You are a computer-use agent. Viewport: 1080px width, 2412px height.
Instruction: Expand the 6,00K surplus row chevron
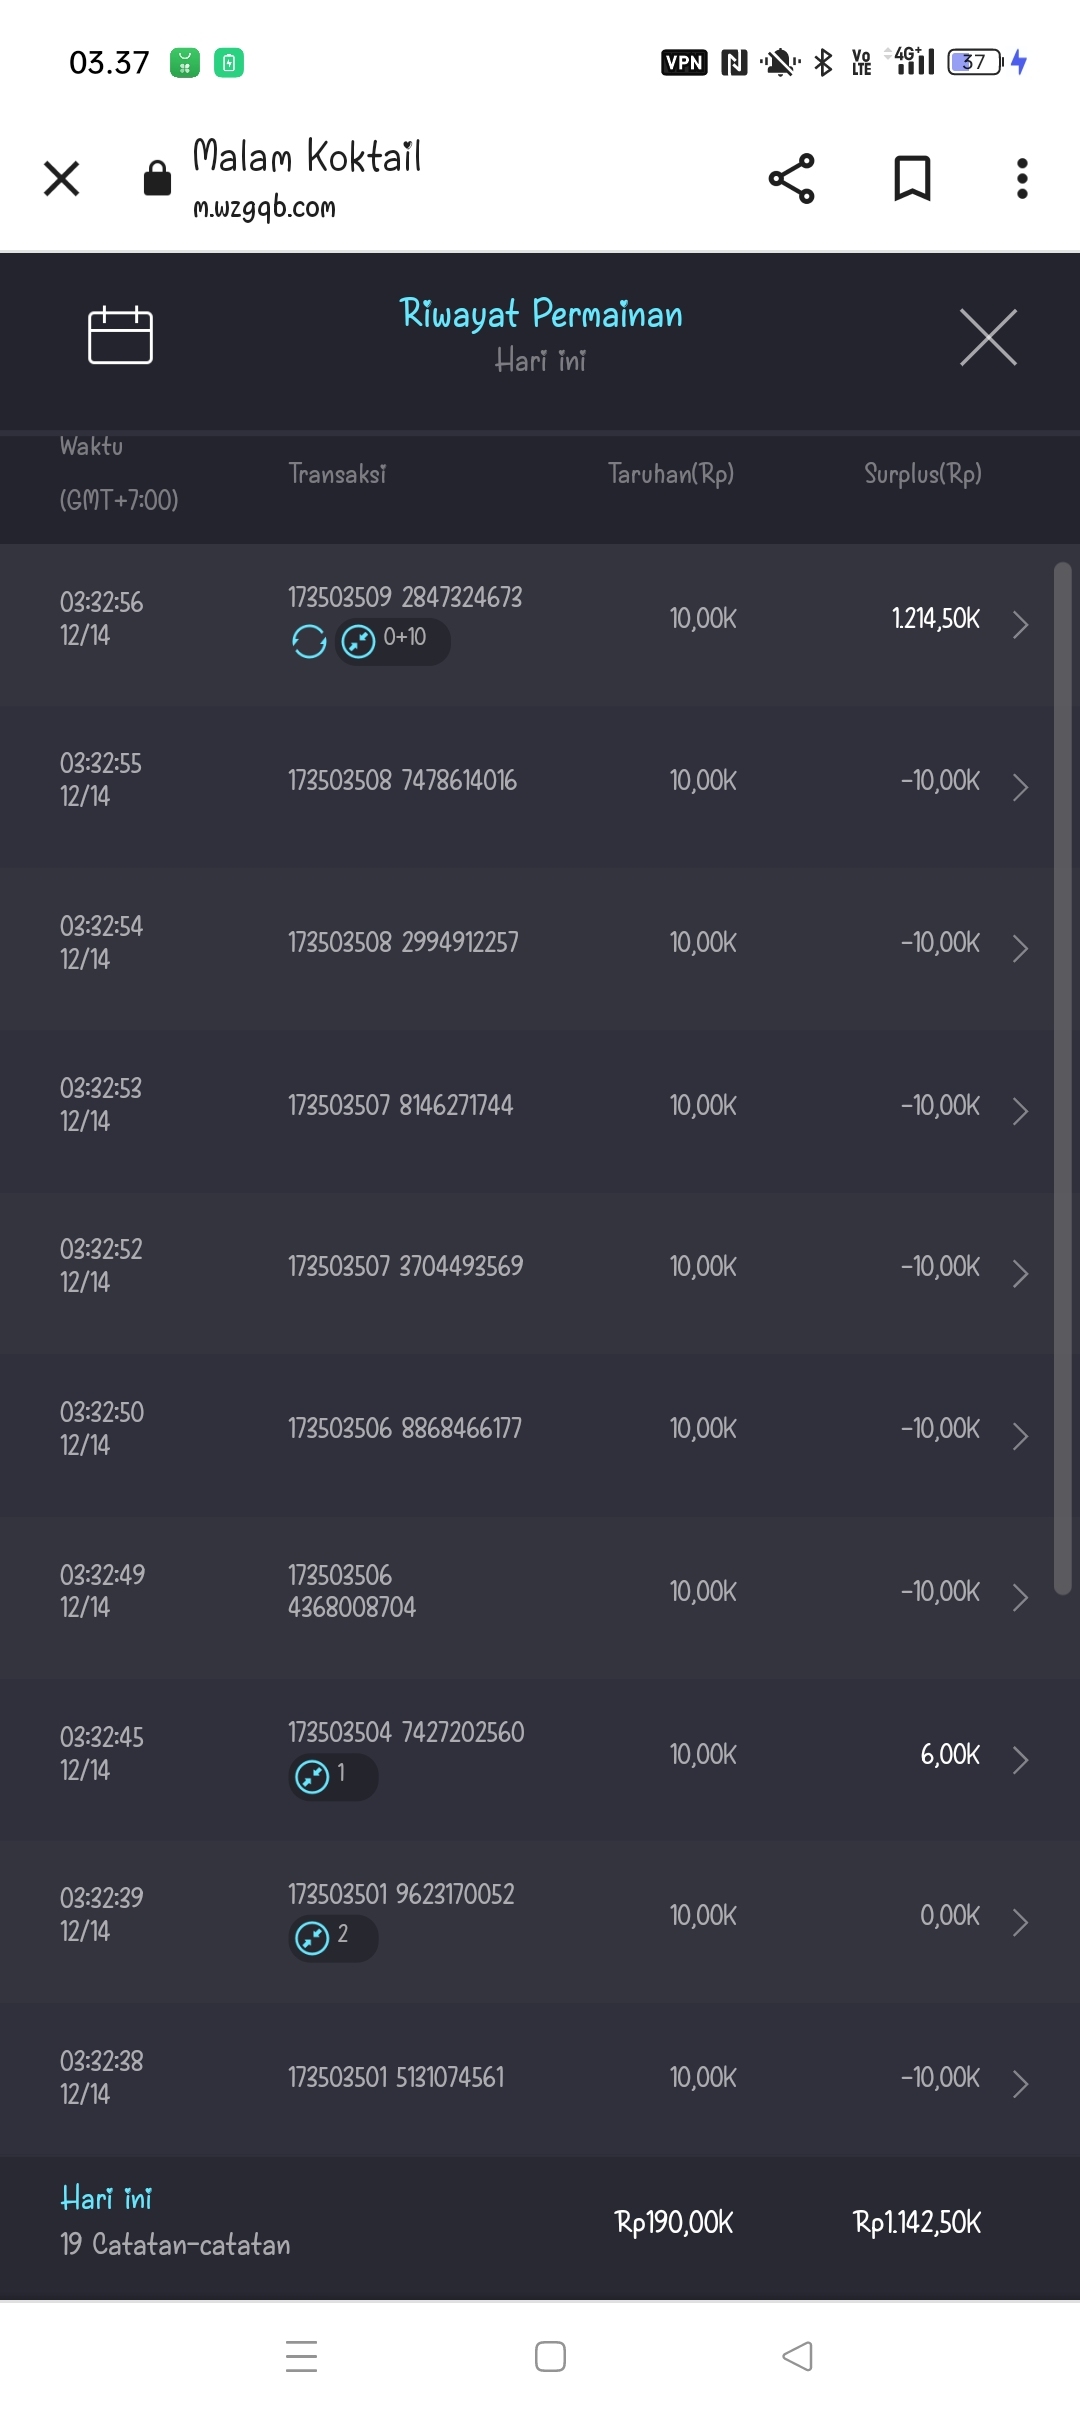click(1019, 1760)
